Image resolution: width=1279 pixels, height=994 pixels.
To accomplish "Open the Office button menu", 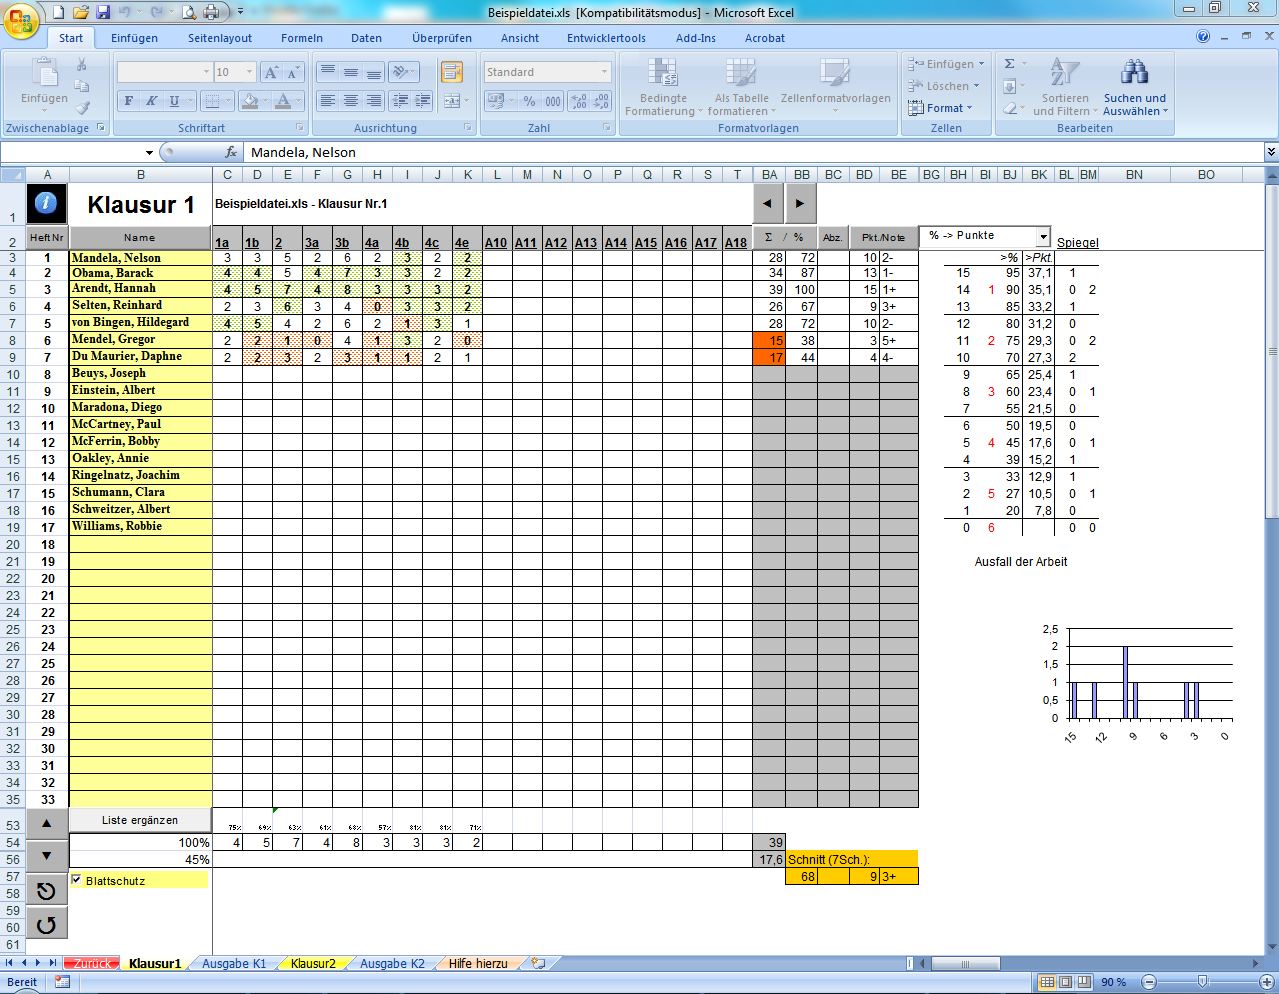I will coord(21,20).
